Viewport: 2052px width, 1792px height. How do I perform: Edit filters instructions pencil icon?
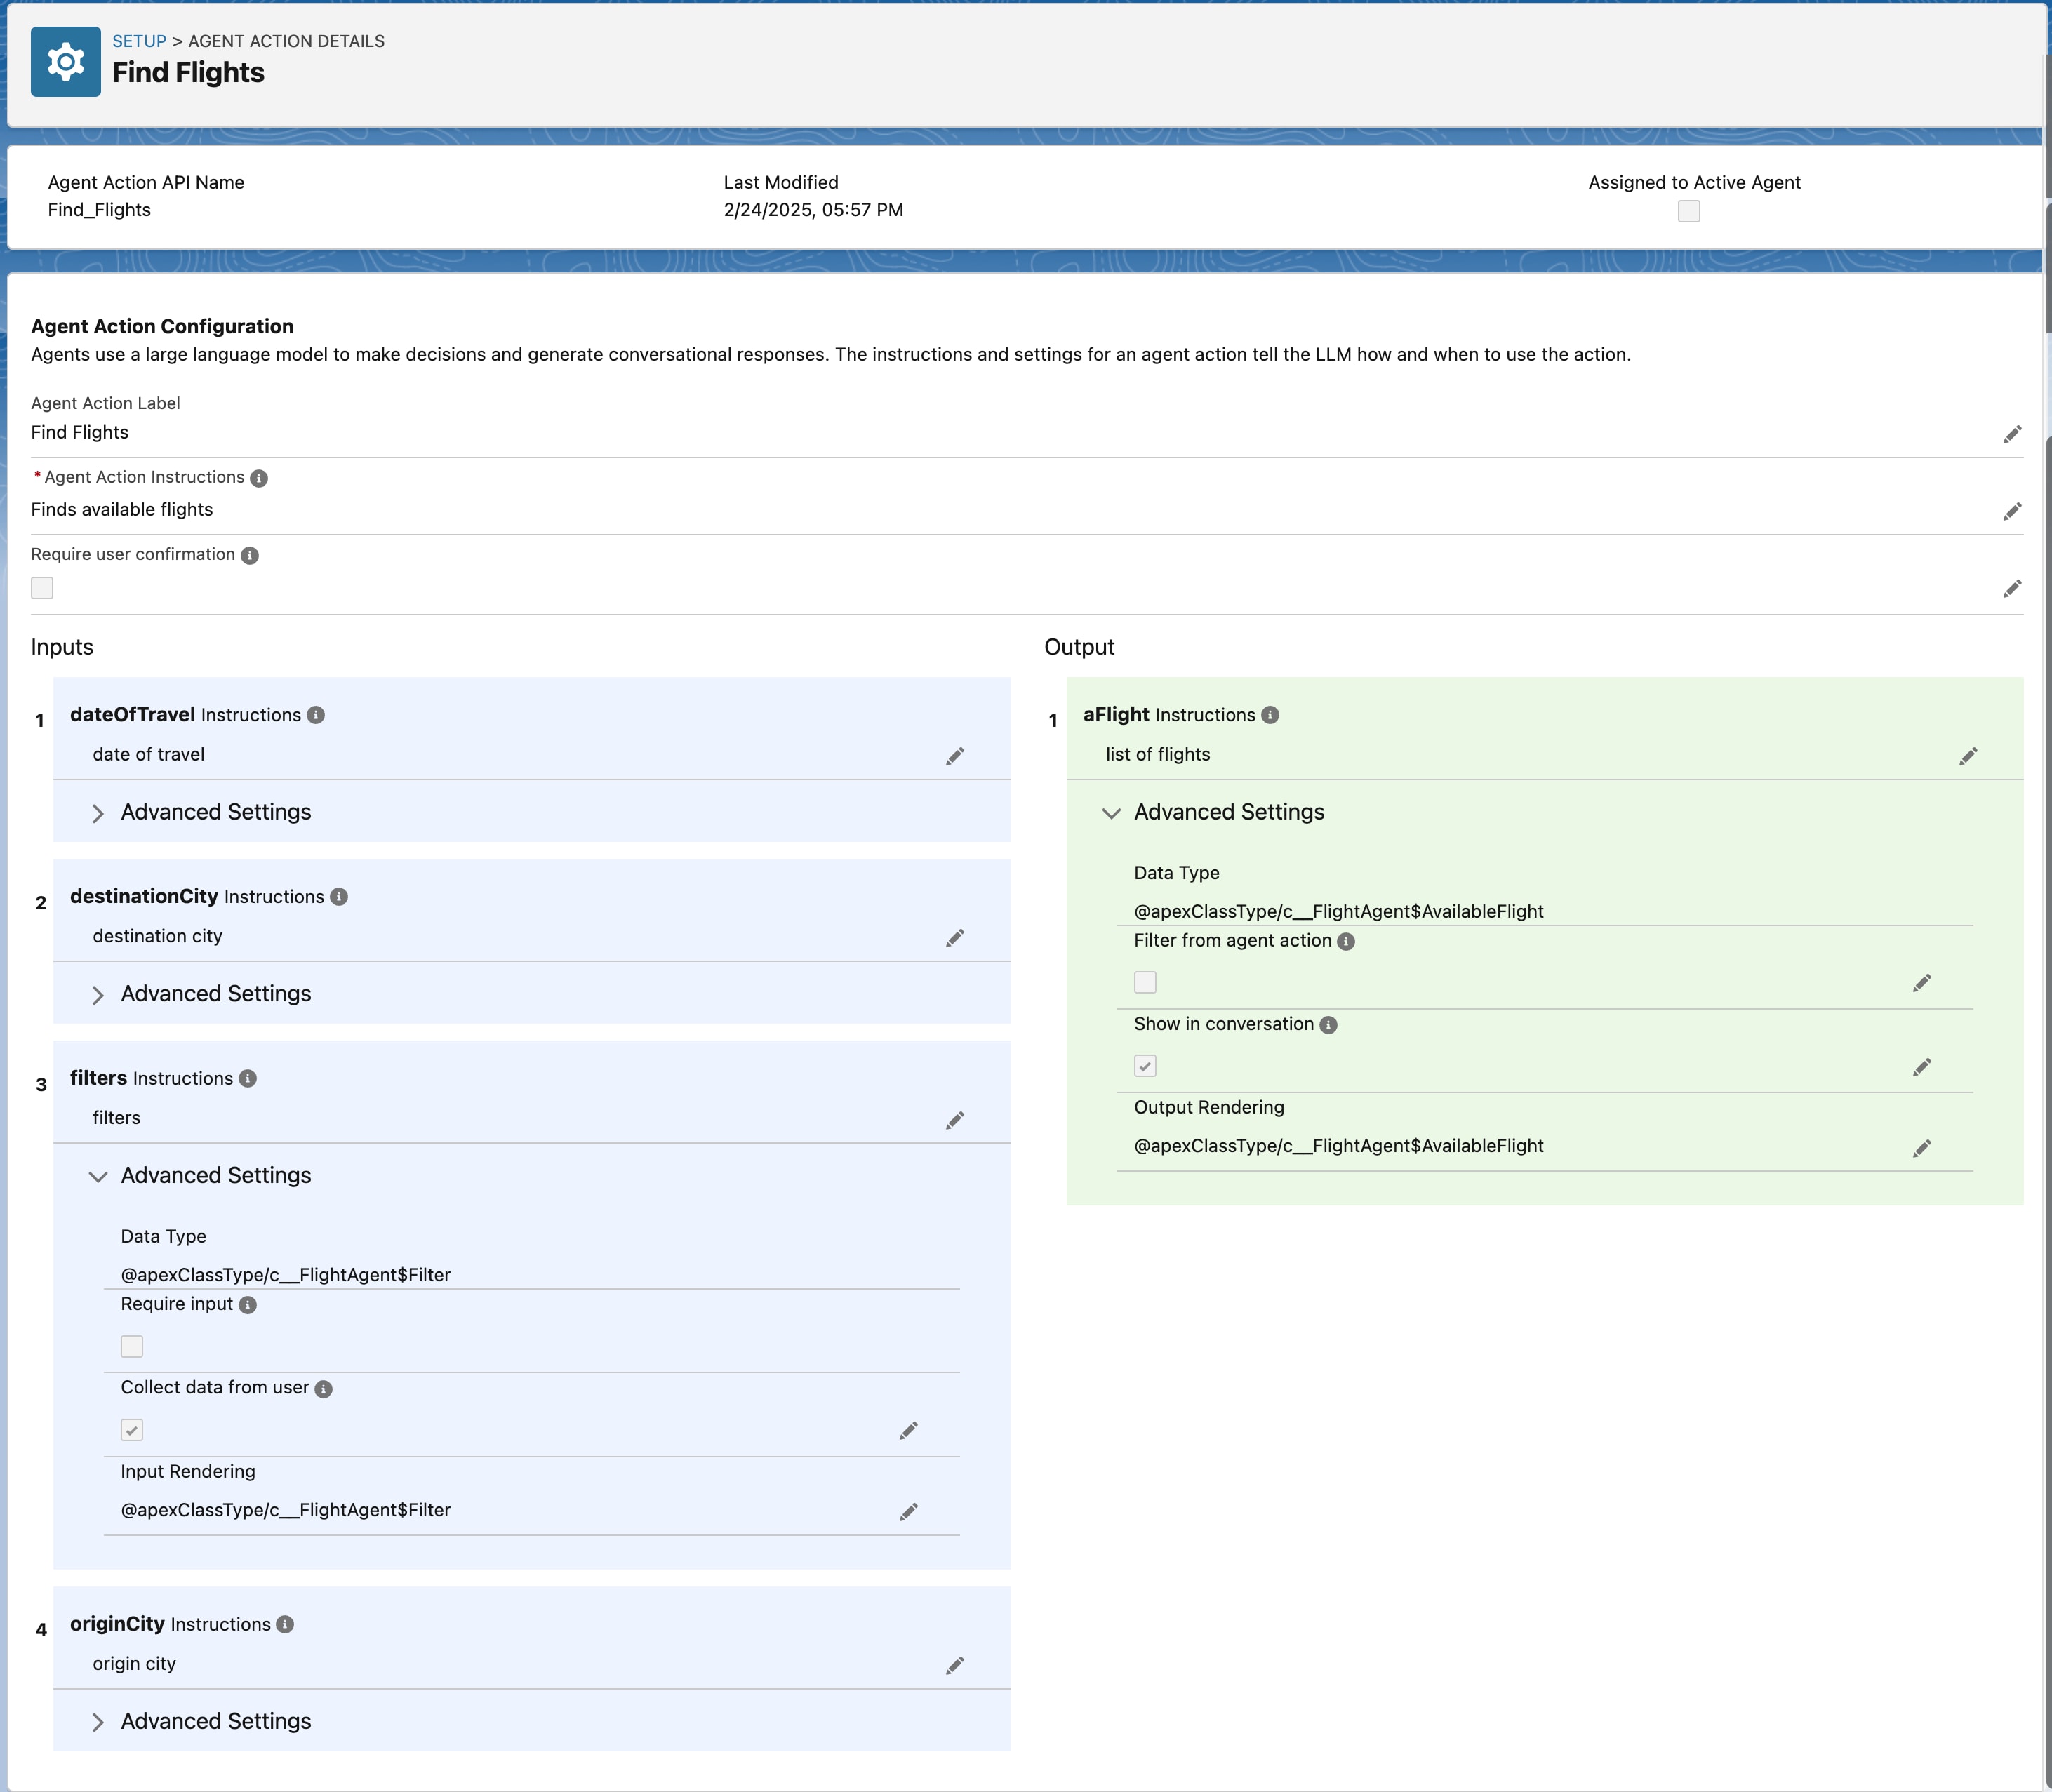(x=955, y=1120)
